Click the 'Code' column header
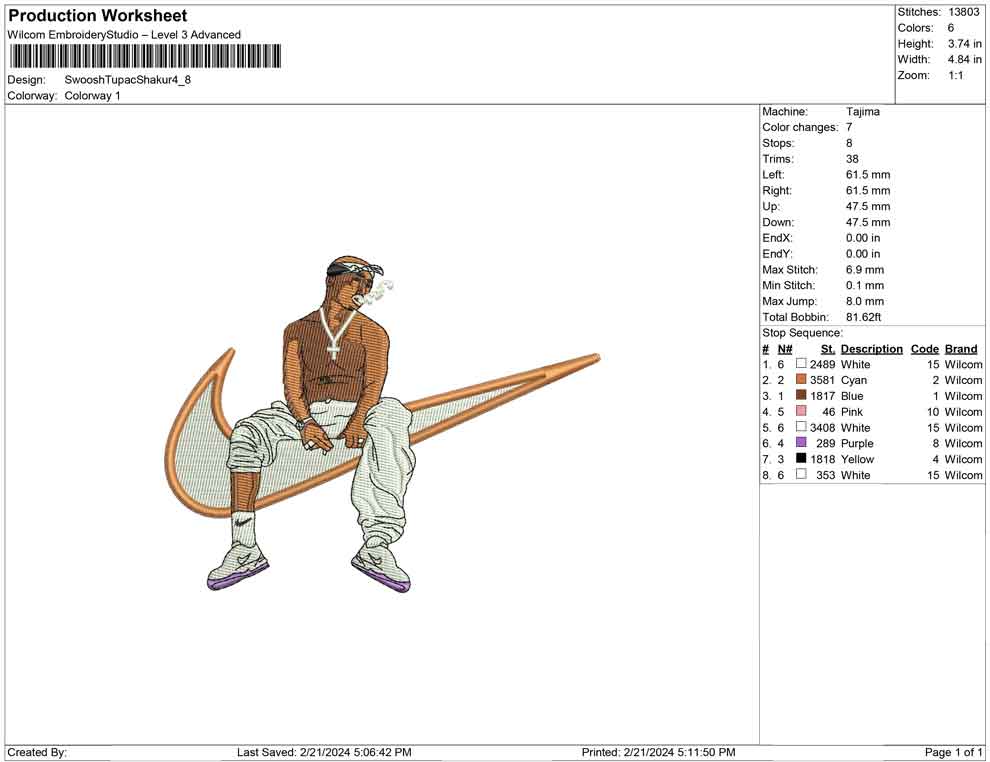 [x=925, y=348]
